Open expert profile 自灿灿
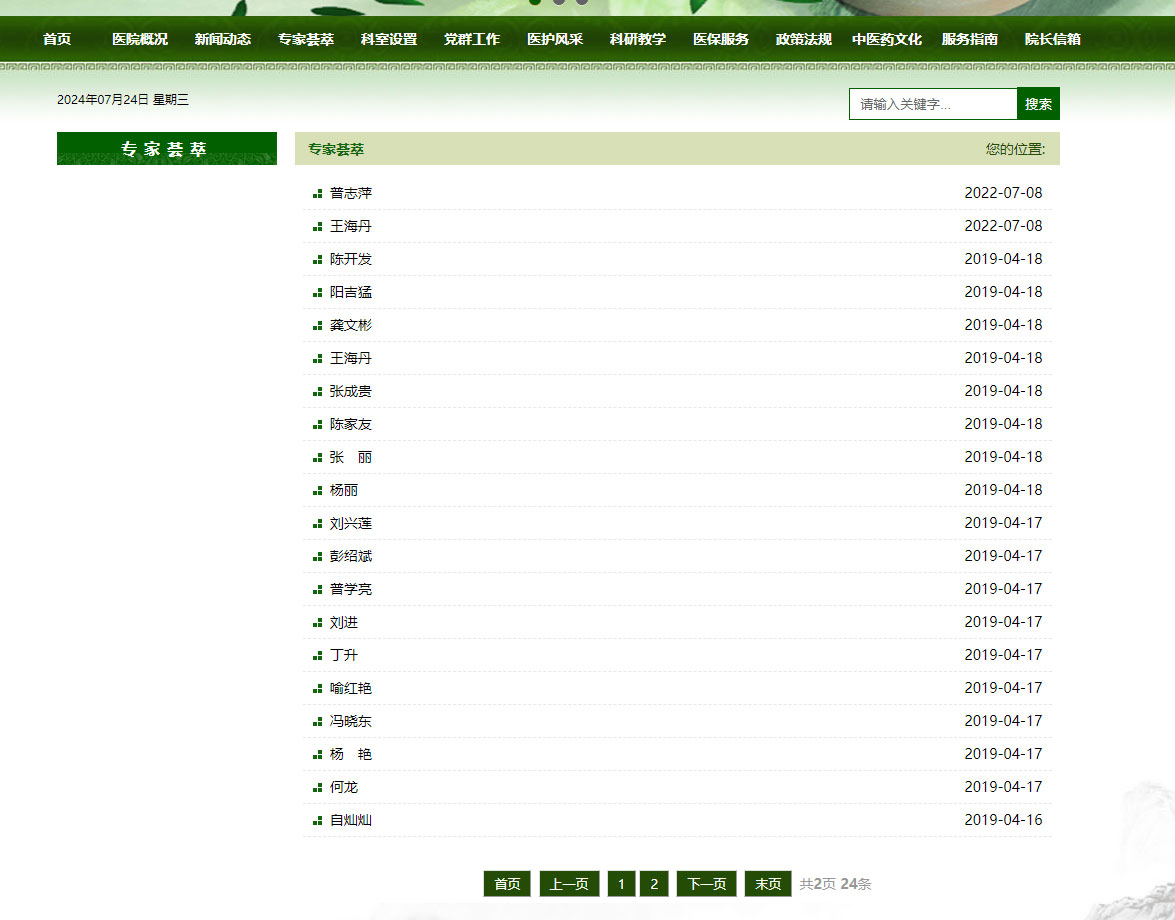This screenshot has width=1175, height=920. click(351, 820)
